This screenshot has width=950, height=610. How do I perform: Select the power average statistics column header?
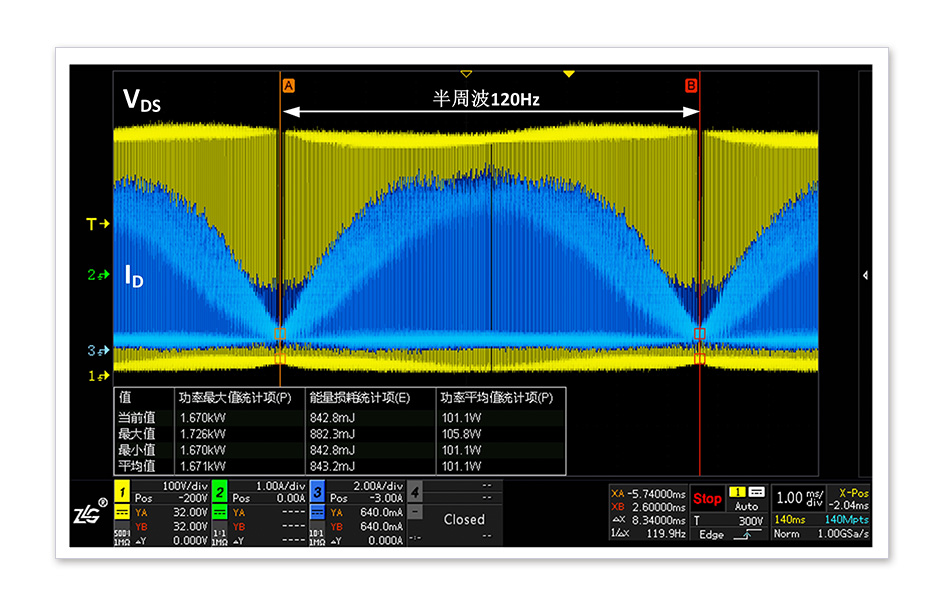click(x=496, y=397)
